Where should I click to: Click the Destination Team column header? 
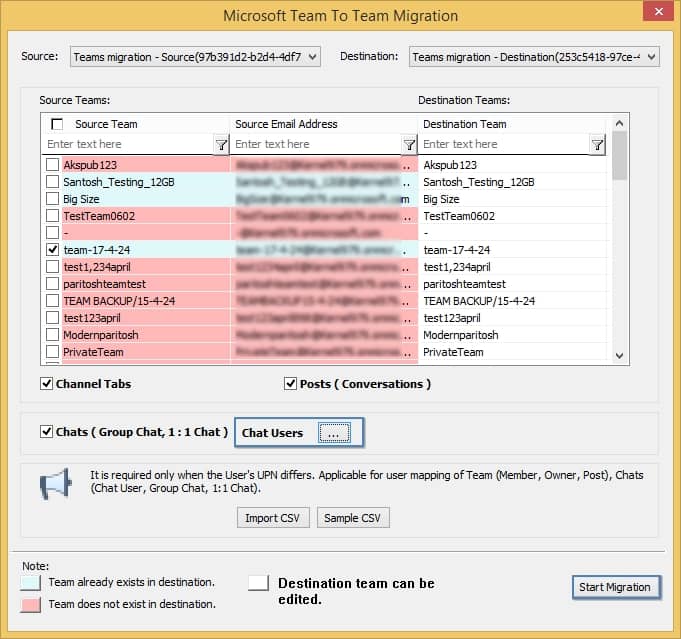click(x=512, y=124)
